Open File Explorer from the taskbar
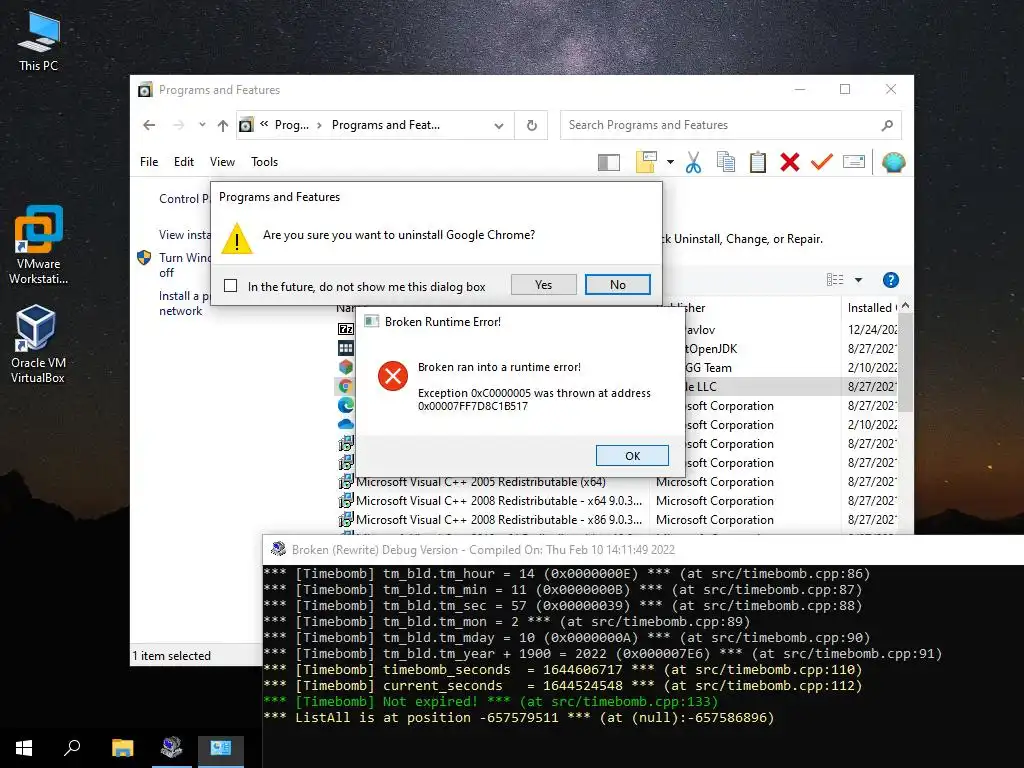The height and width of the screenshot is (768, 1024). 123,748
